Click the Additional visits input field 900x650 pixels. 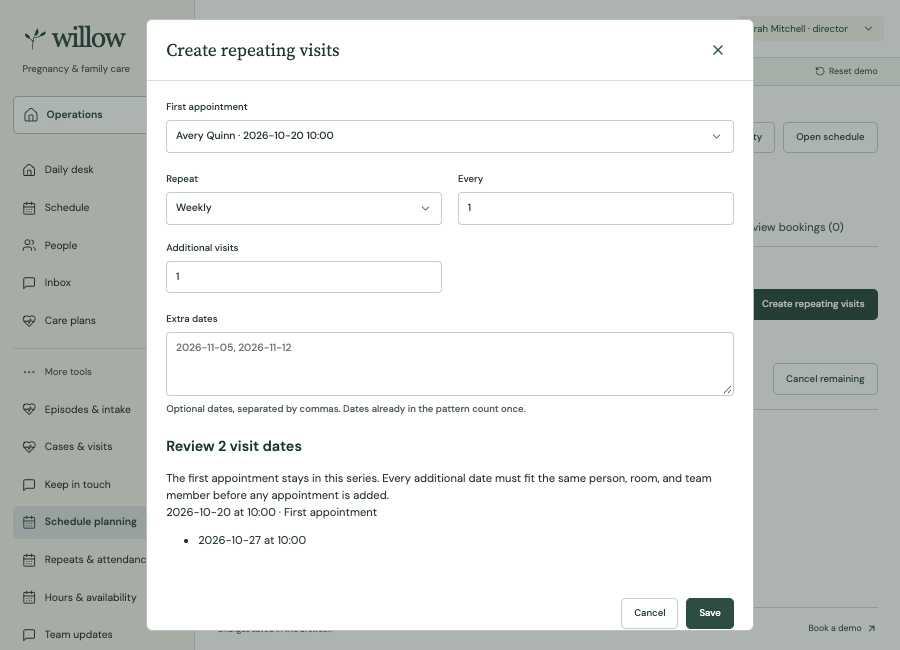tap(304, 277)
